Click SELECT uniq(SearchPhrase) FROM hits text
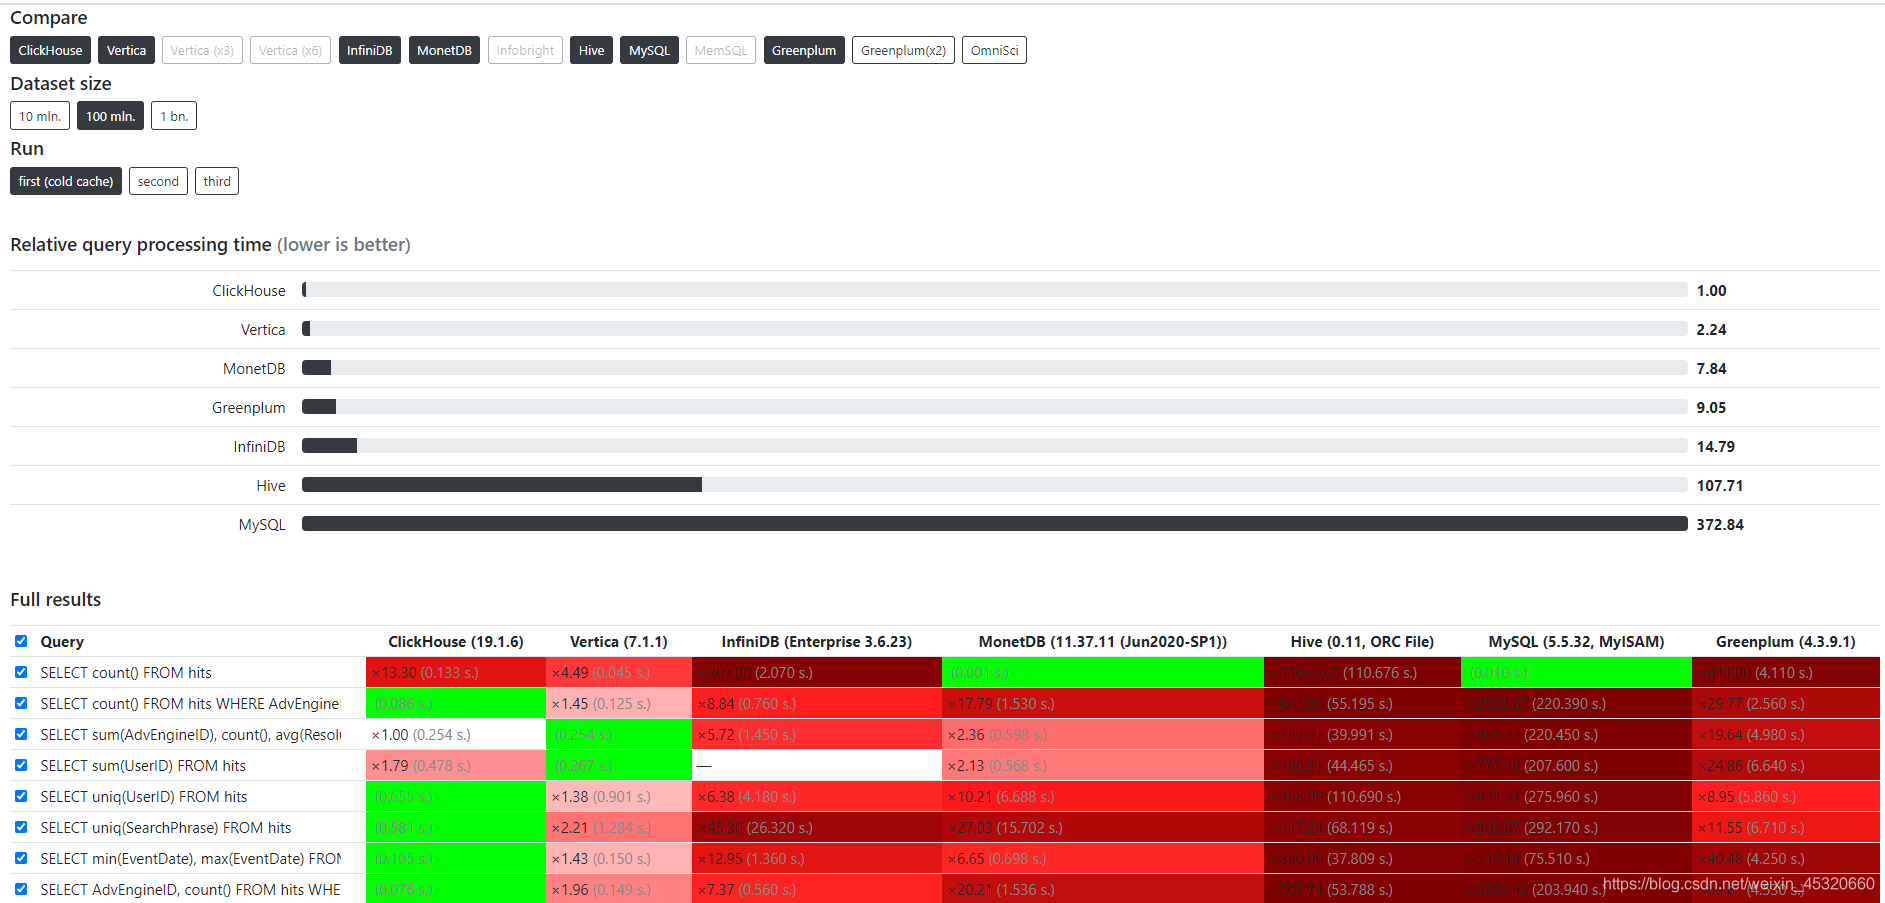The width and height of the screenshot is (1885, 903). [166, 828]
